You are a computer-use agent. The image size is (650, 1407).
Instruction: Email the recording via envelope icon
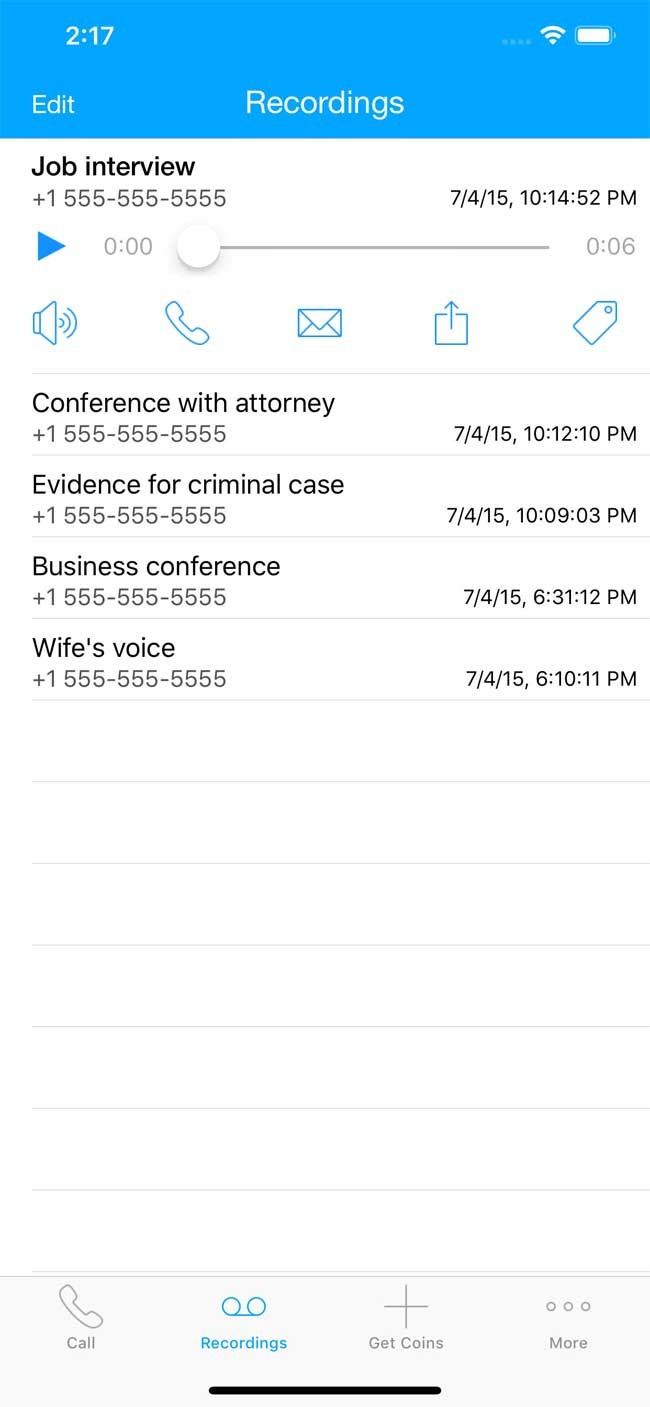pos(320,323)
